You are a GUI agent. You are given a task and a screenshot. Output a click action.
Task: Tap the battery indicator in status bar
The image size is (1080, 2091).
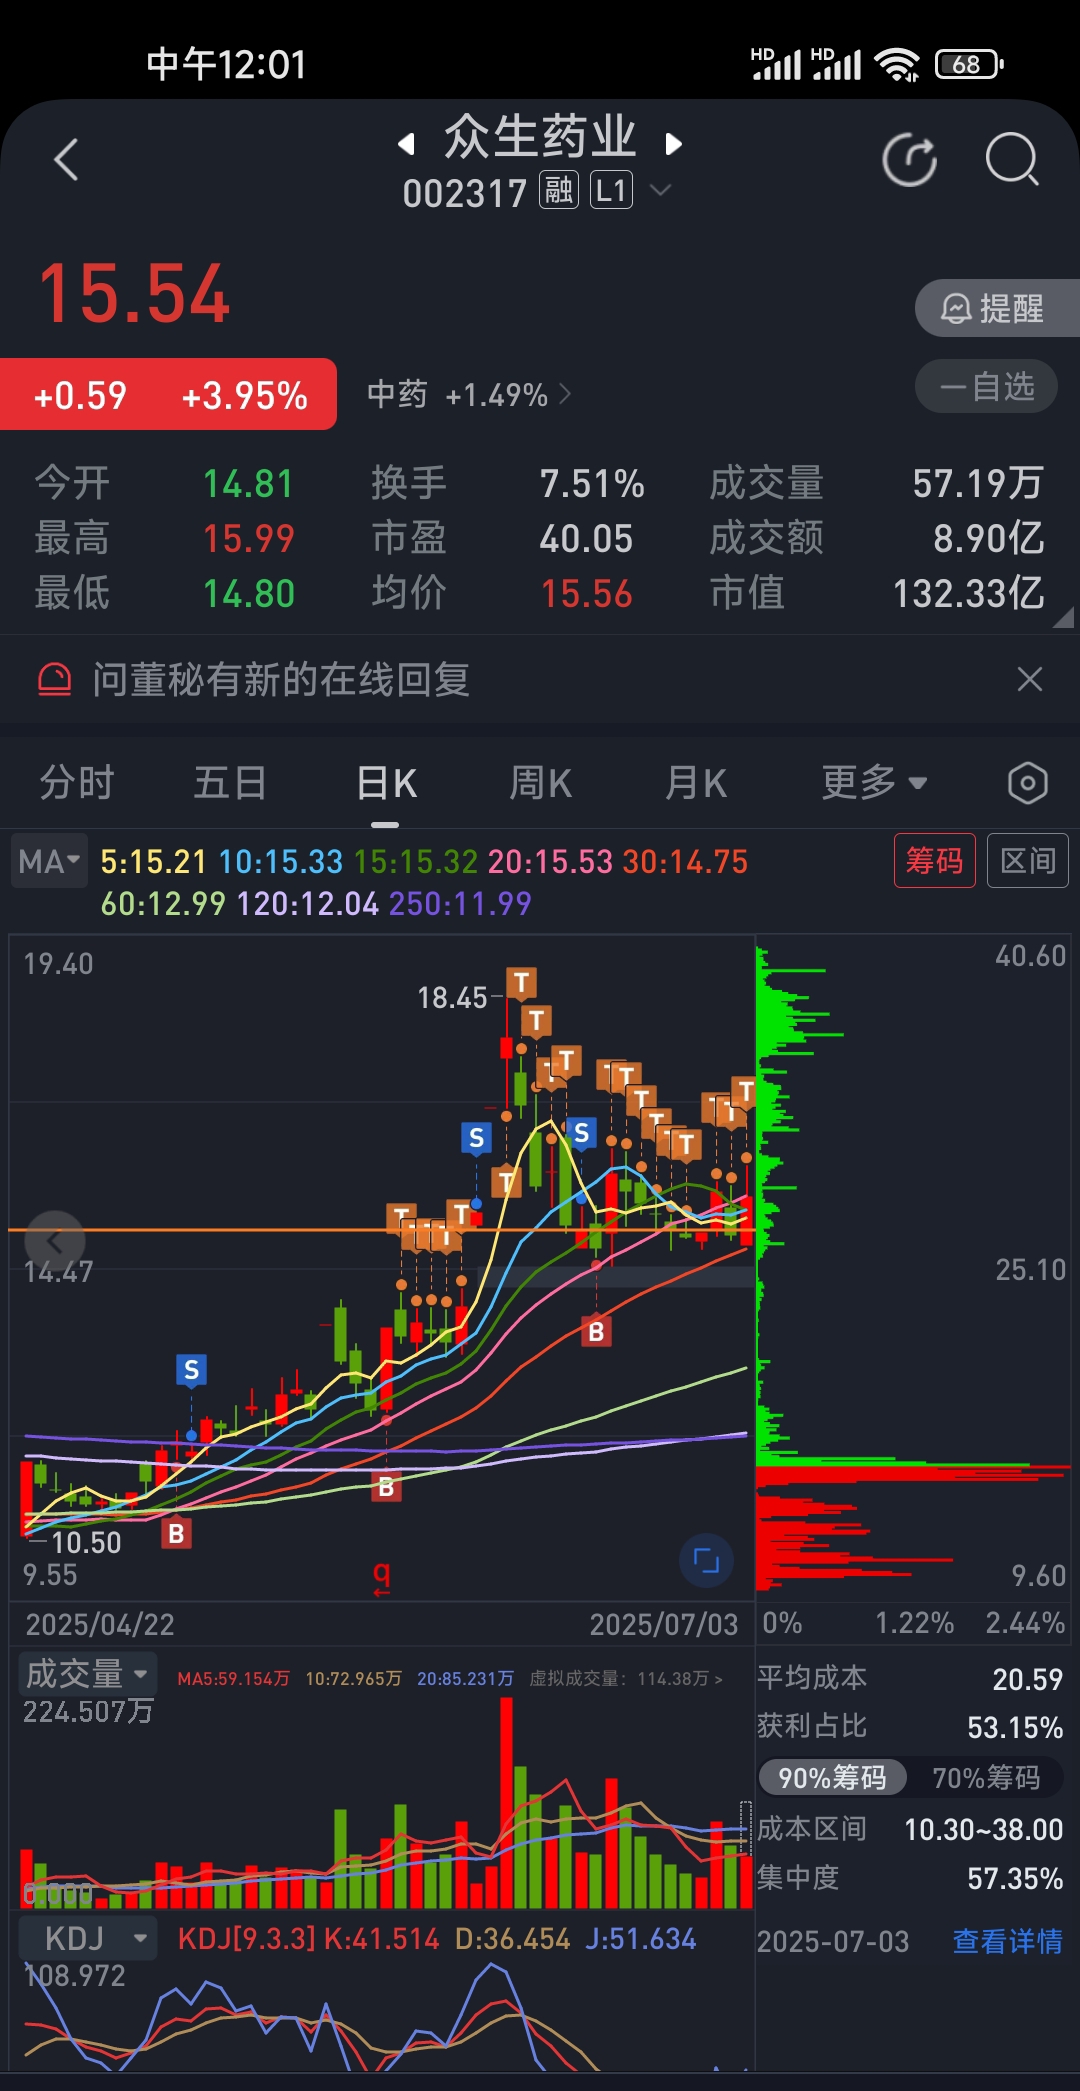click(969, 65)
